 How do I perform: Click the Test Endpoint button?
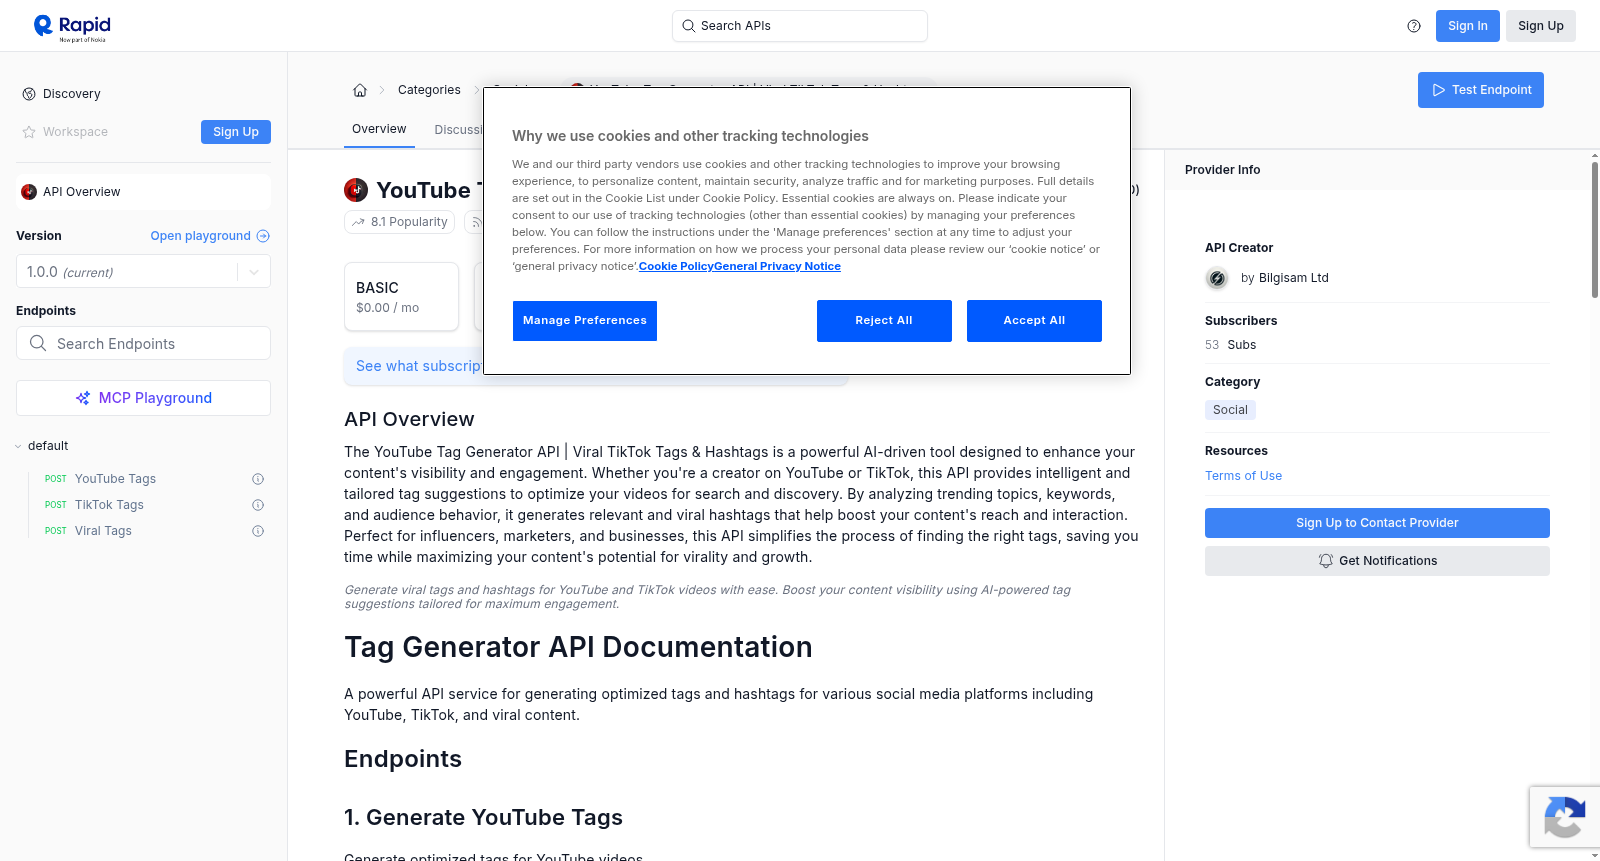tap(1481, 90)
